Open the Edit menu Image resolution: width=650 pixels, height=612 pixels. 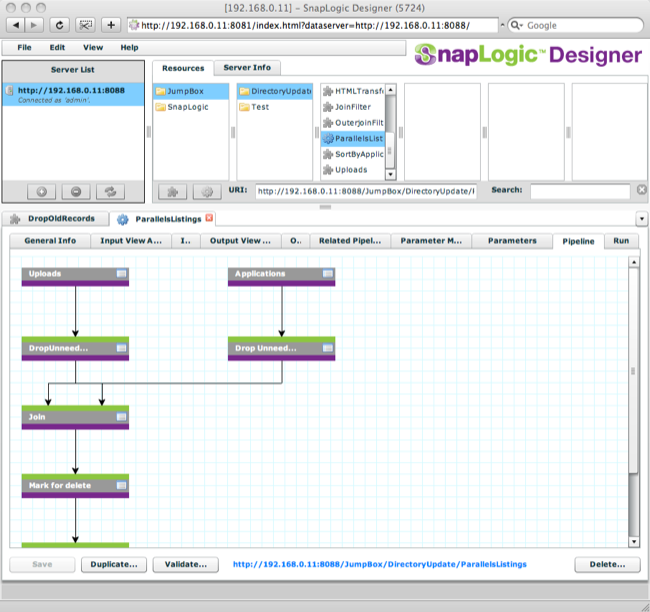tap(57, 48)
